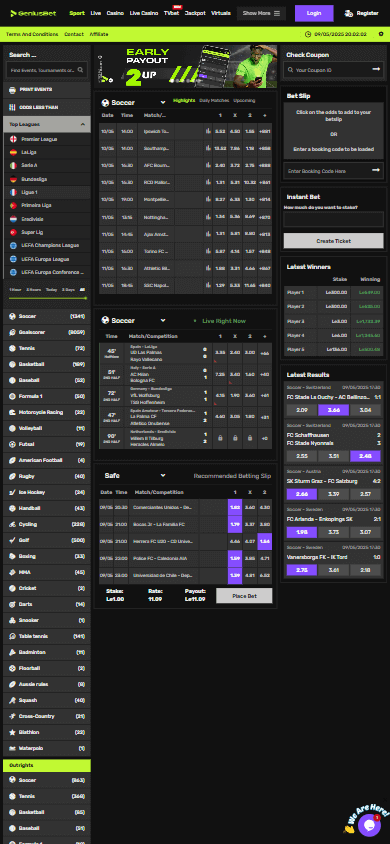
Task: Open the settings icon beside the date
Action: (x=381, y=34)
